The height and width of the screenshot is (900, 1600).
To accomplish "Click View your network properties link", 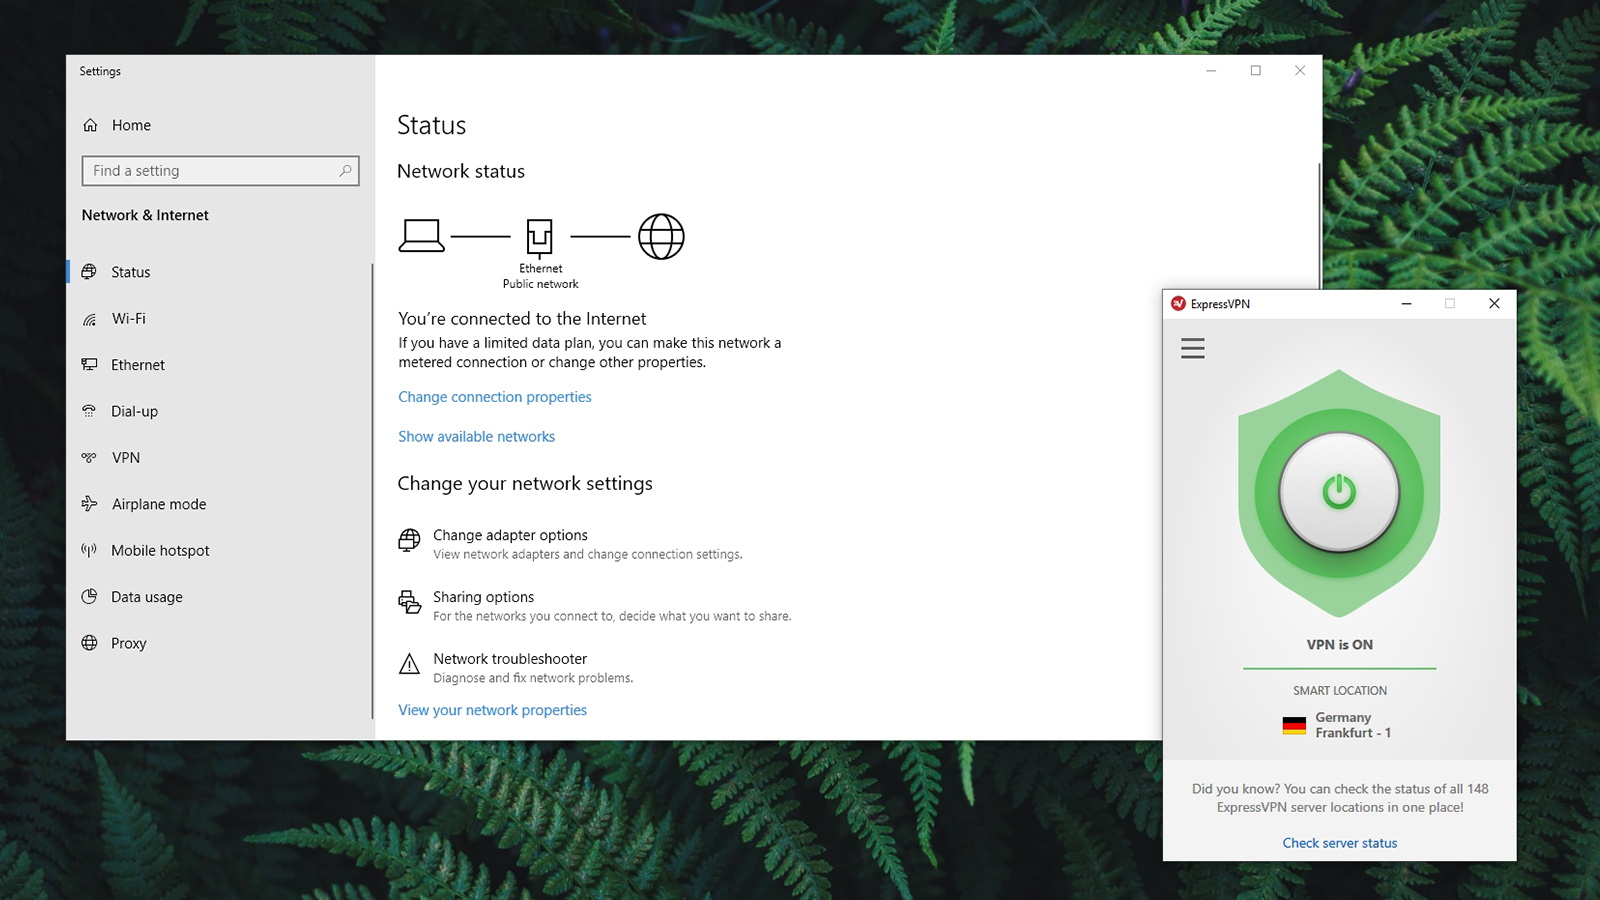I will 492,710.
